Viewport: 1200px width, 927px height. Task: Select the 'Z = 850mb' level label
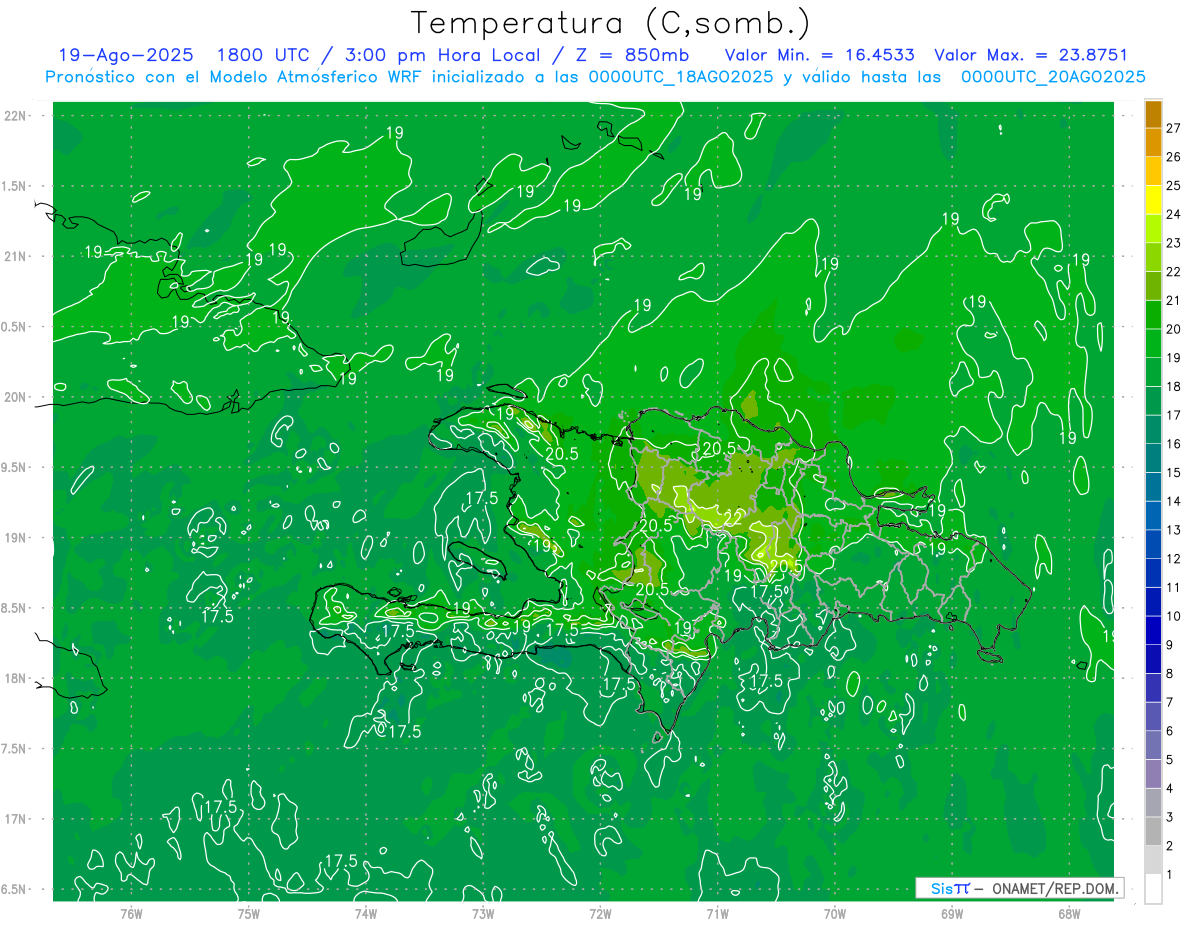[x=629, y=55]
